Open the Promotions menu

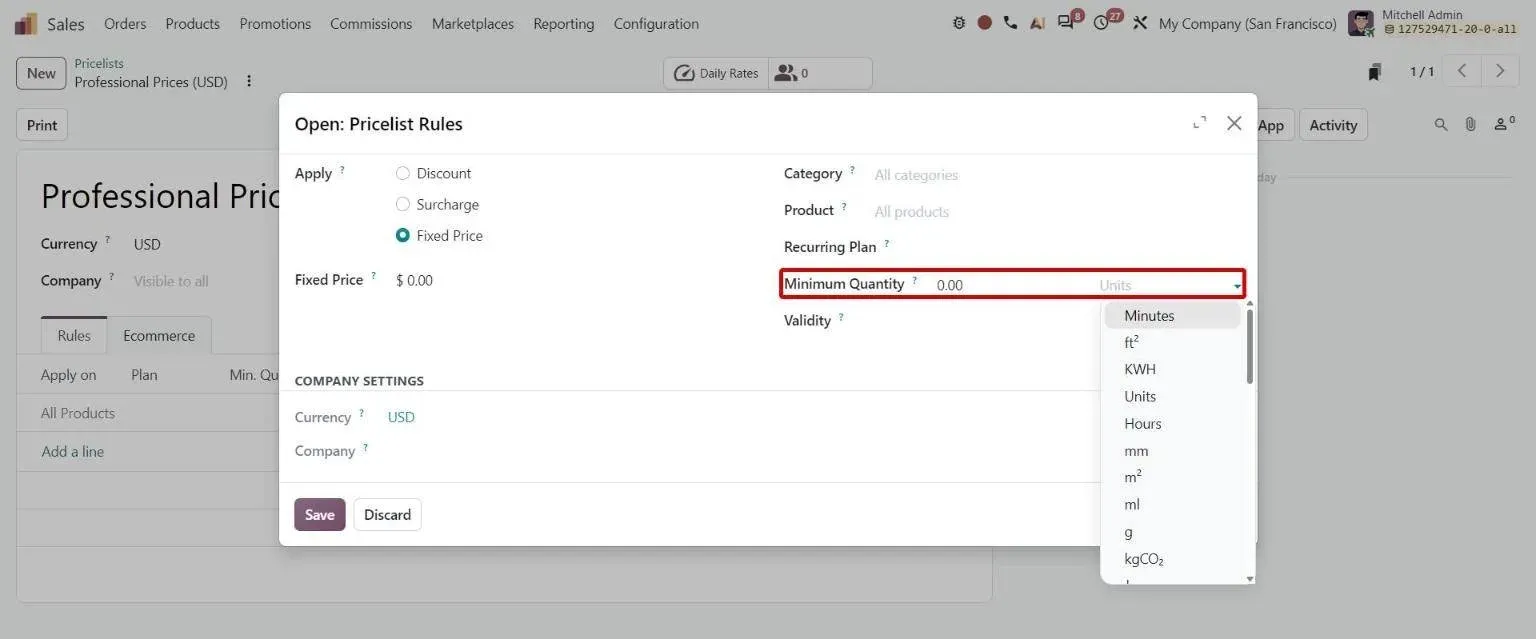coord(275,23)
